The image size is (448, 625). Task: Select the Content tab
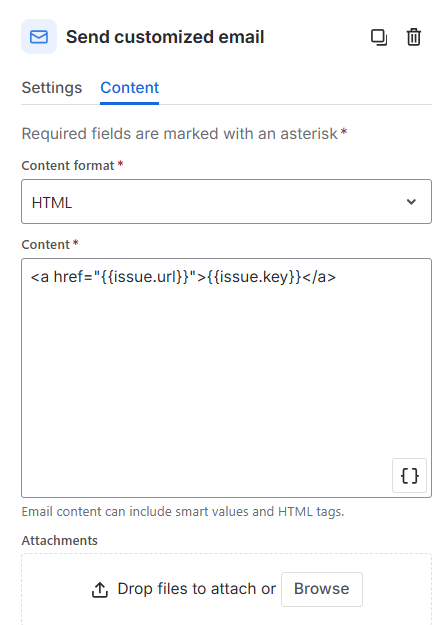tap(130, 88)
